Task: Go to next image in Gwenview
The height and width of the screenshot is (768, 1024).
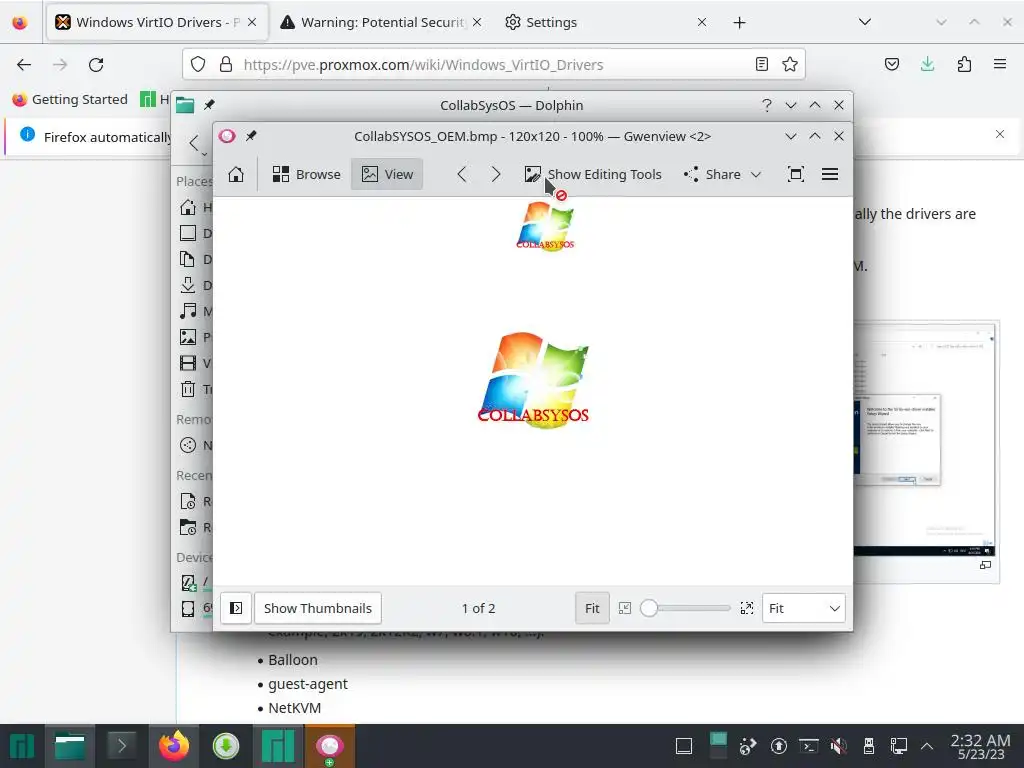Action: point(496,174)
